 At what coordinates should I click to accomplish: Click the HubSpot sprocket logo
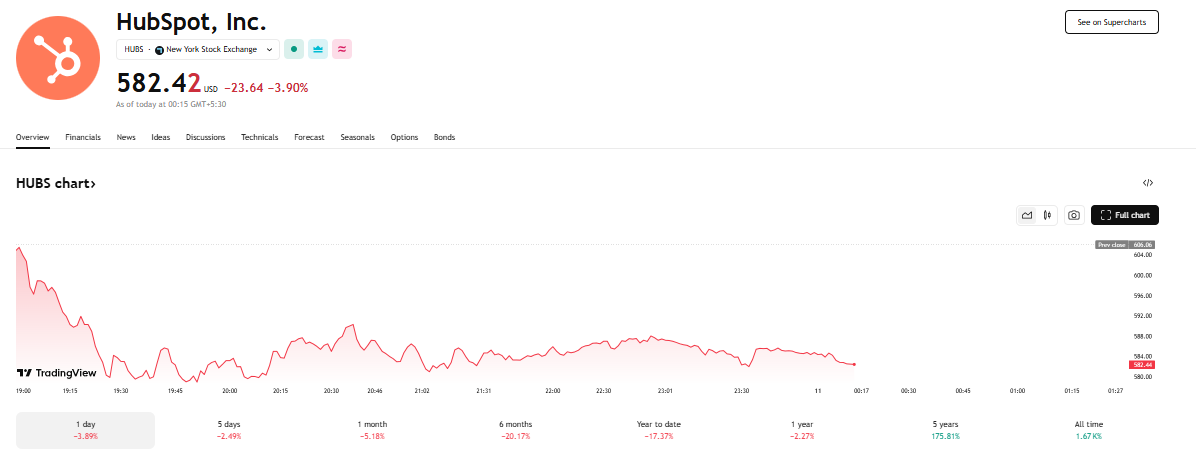pyautogui.click(x=58, y=58)
